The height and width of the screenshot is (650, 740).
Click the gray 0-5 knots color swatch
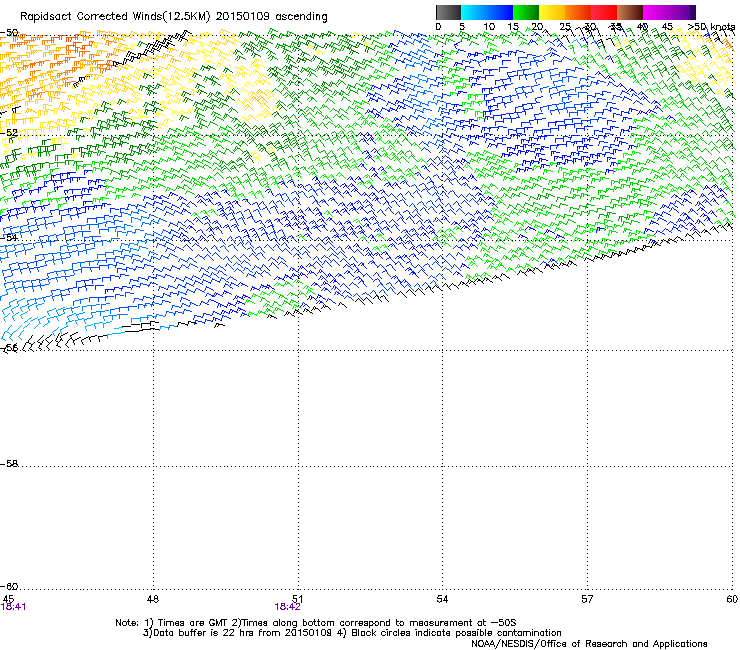coord(448,12)
